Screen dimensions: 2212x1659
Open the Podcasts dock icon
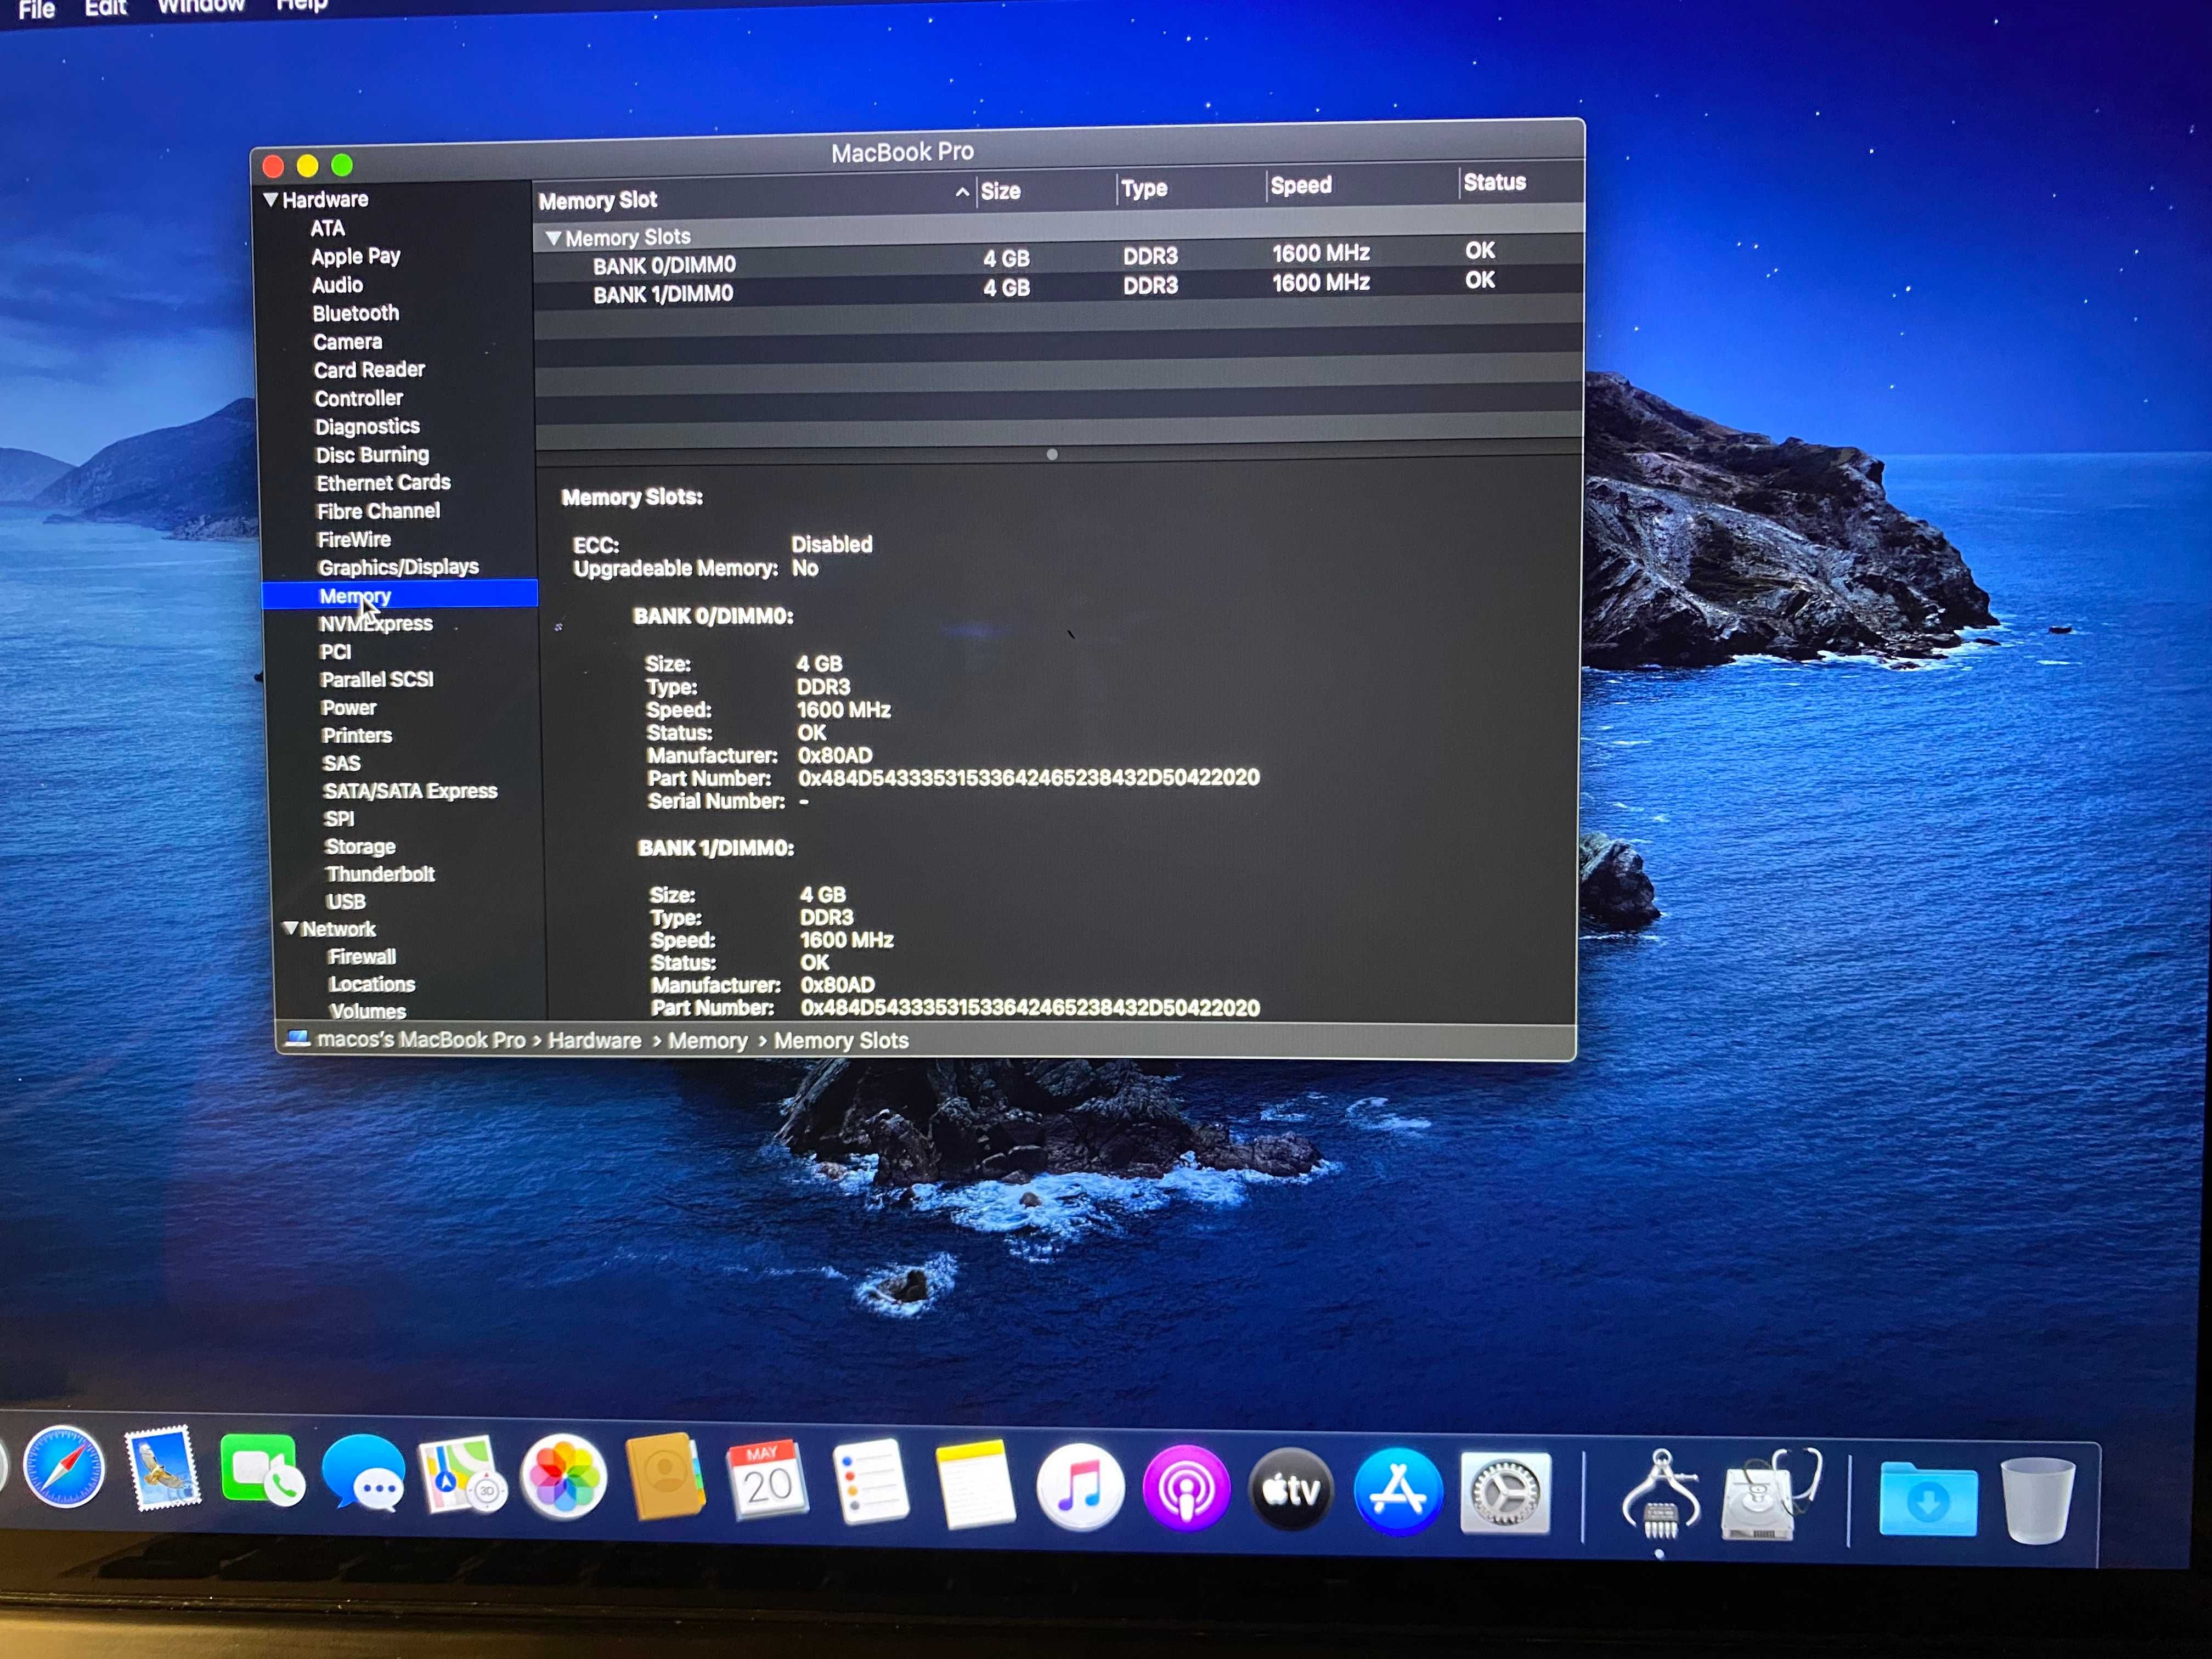point(1186,1488)
